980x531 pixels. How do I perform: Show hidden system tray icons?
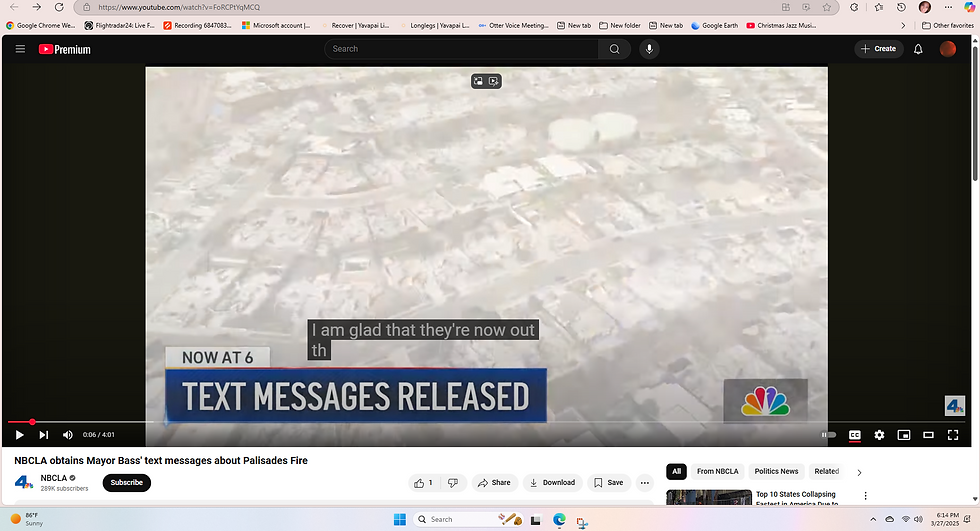[x=873, y=519]
